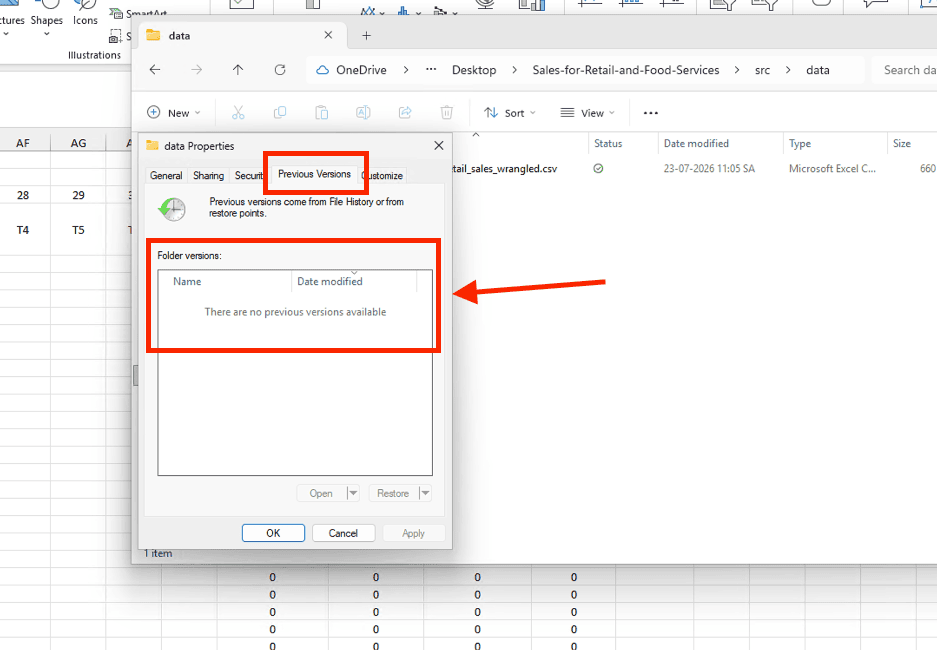The height and width of the screenshot is (650, 937).
Task: Select the Excel cell containing 28
Action: coord(23,195)
